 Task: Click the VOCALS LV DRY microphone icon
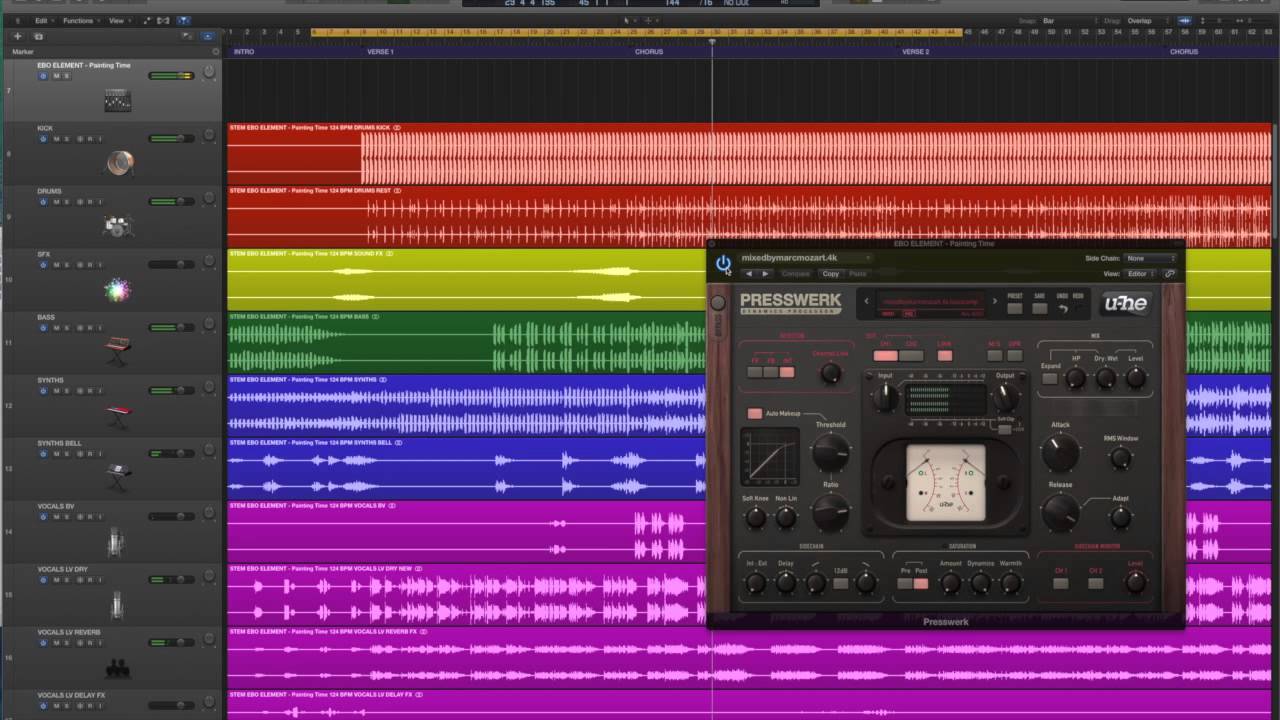click(117, 604)
